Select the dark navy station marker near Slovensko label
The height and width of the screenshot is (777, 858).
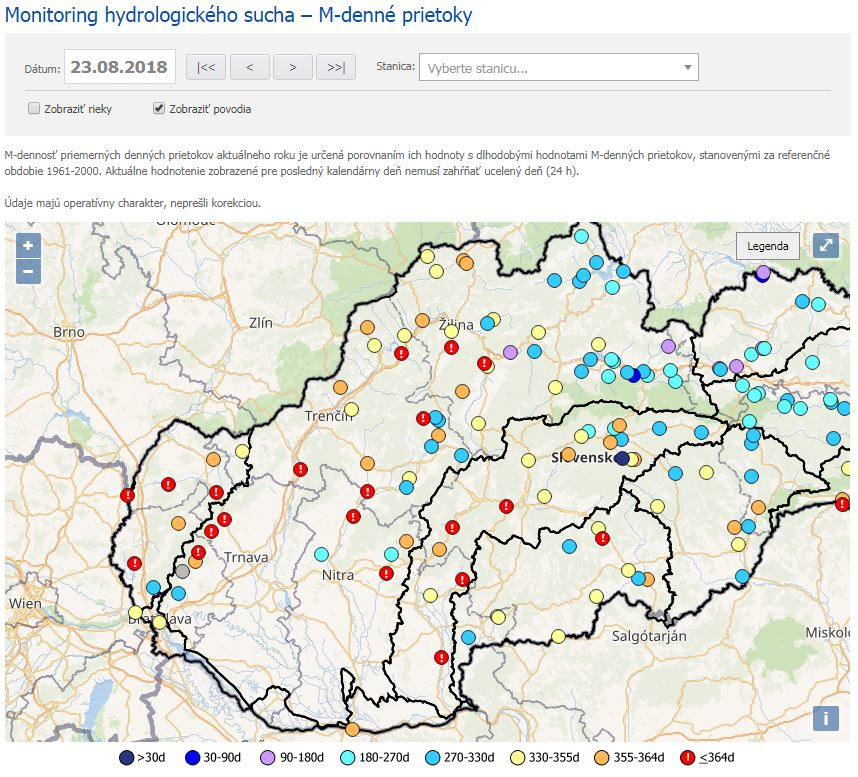coord(622,458)
